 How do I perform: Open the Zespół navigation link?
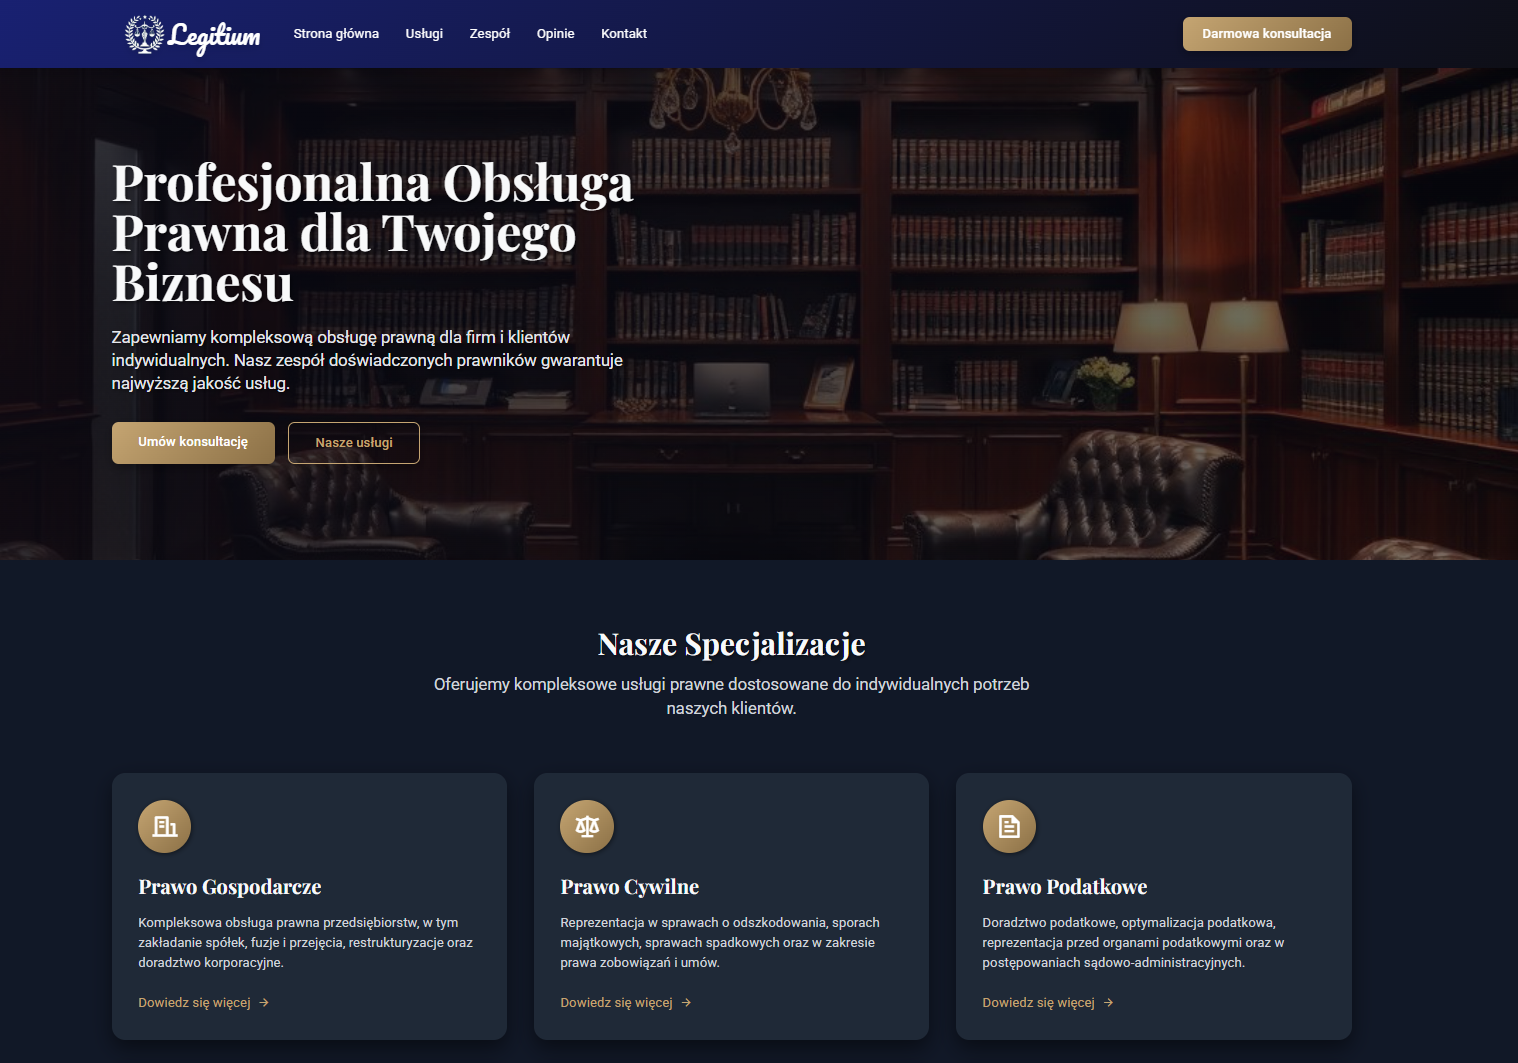pyautogui.click(x=490, y=34)
